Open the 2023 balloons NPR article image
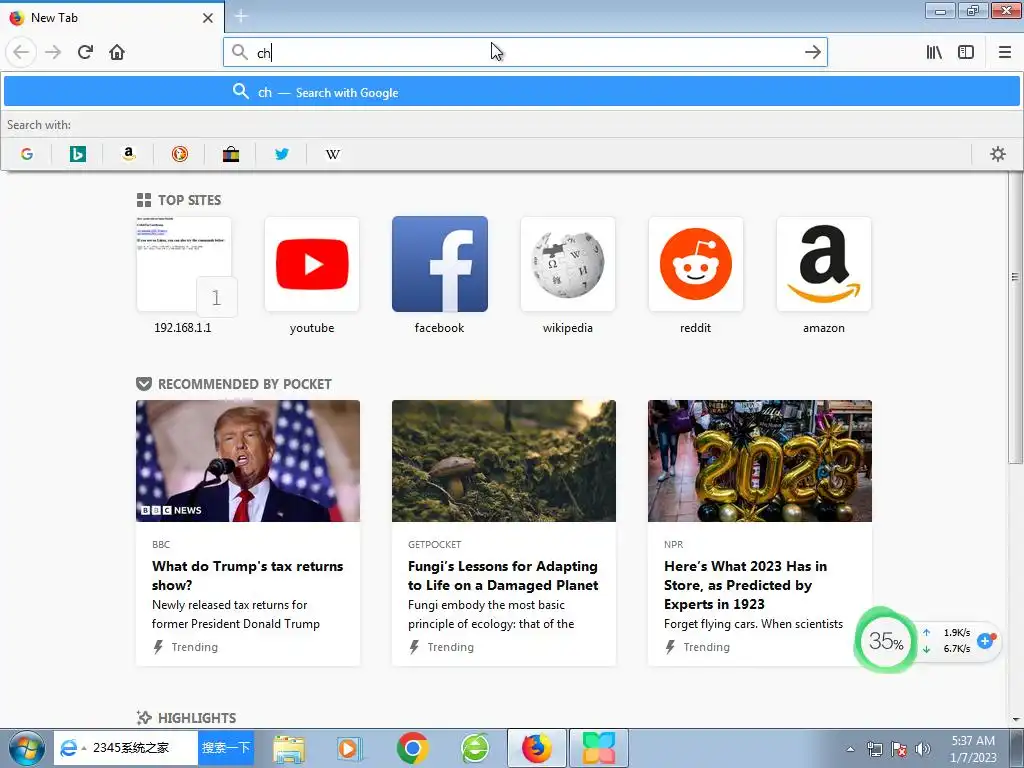 point(760,460)
